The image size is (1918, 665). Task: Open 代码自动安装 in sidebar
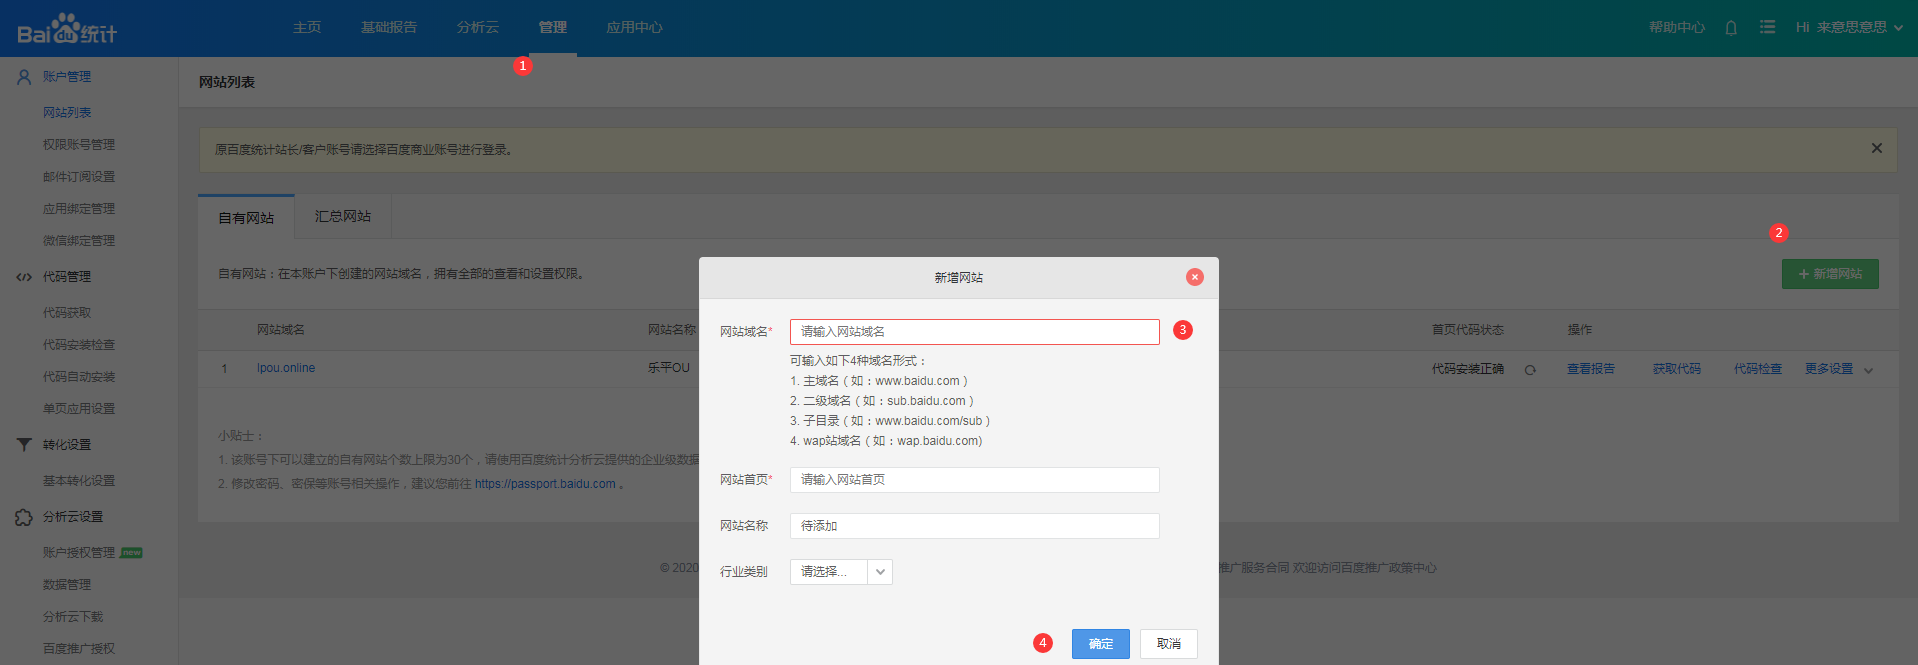click(79, 377)
